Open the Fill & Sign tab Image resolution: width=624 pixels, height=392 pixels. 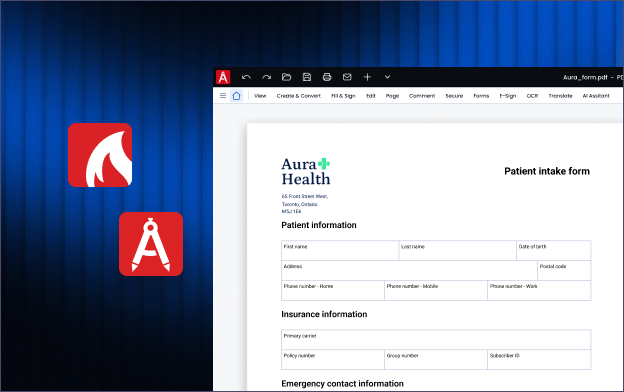[x=343, y=96]
